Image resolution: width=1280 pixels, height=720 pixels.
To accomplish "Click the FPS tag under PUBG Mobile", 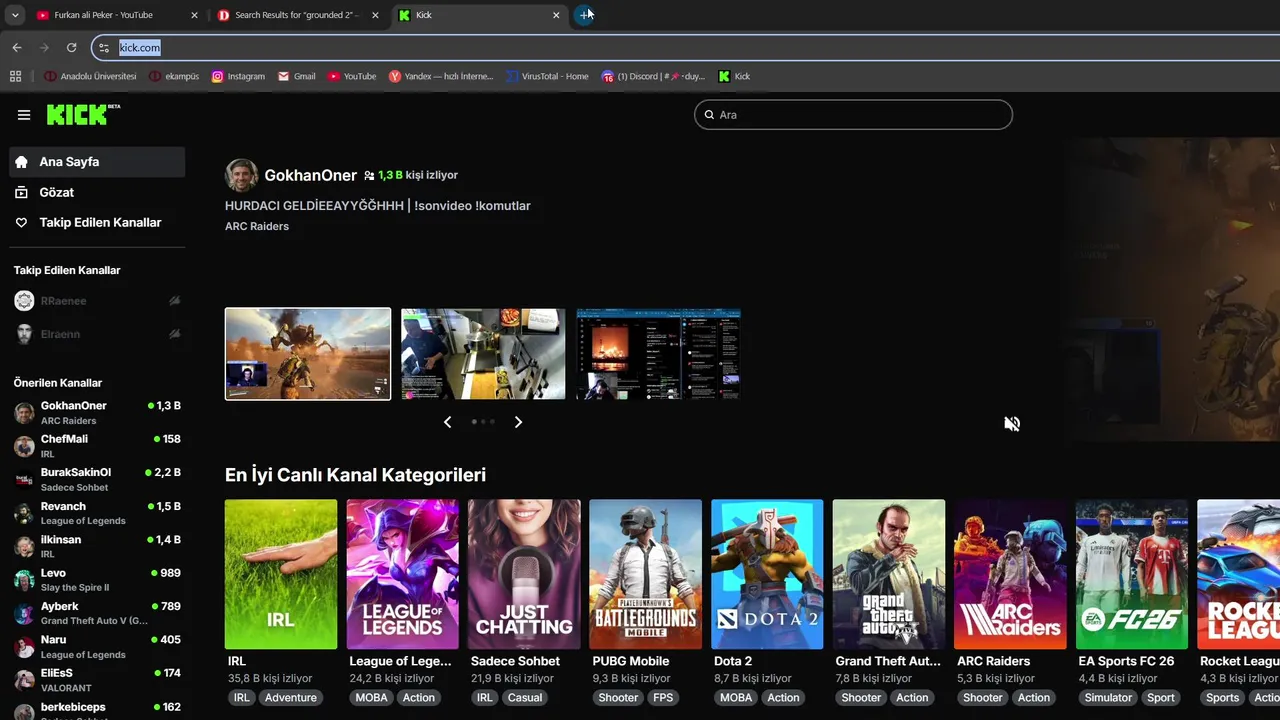I will [x=663, y=698].
